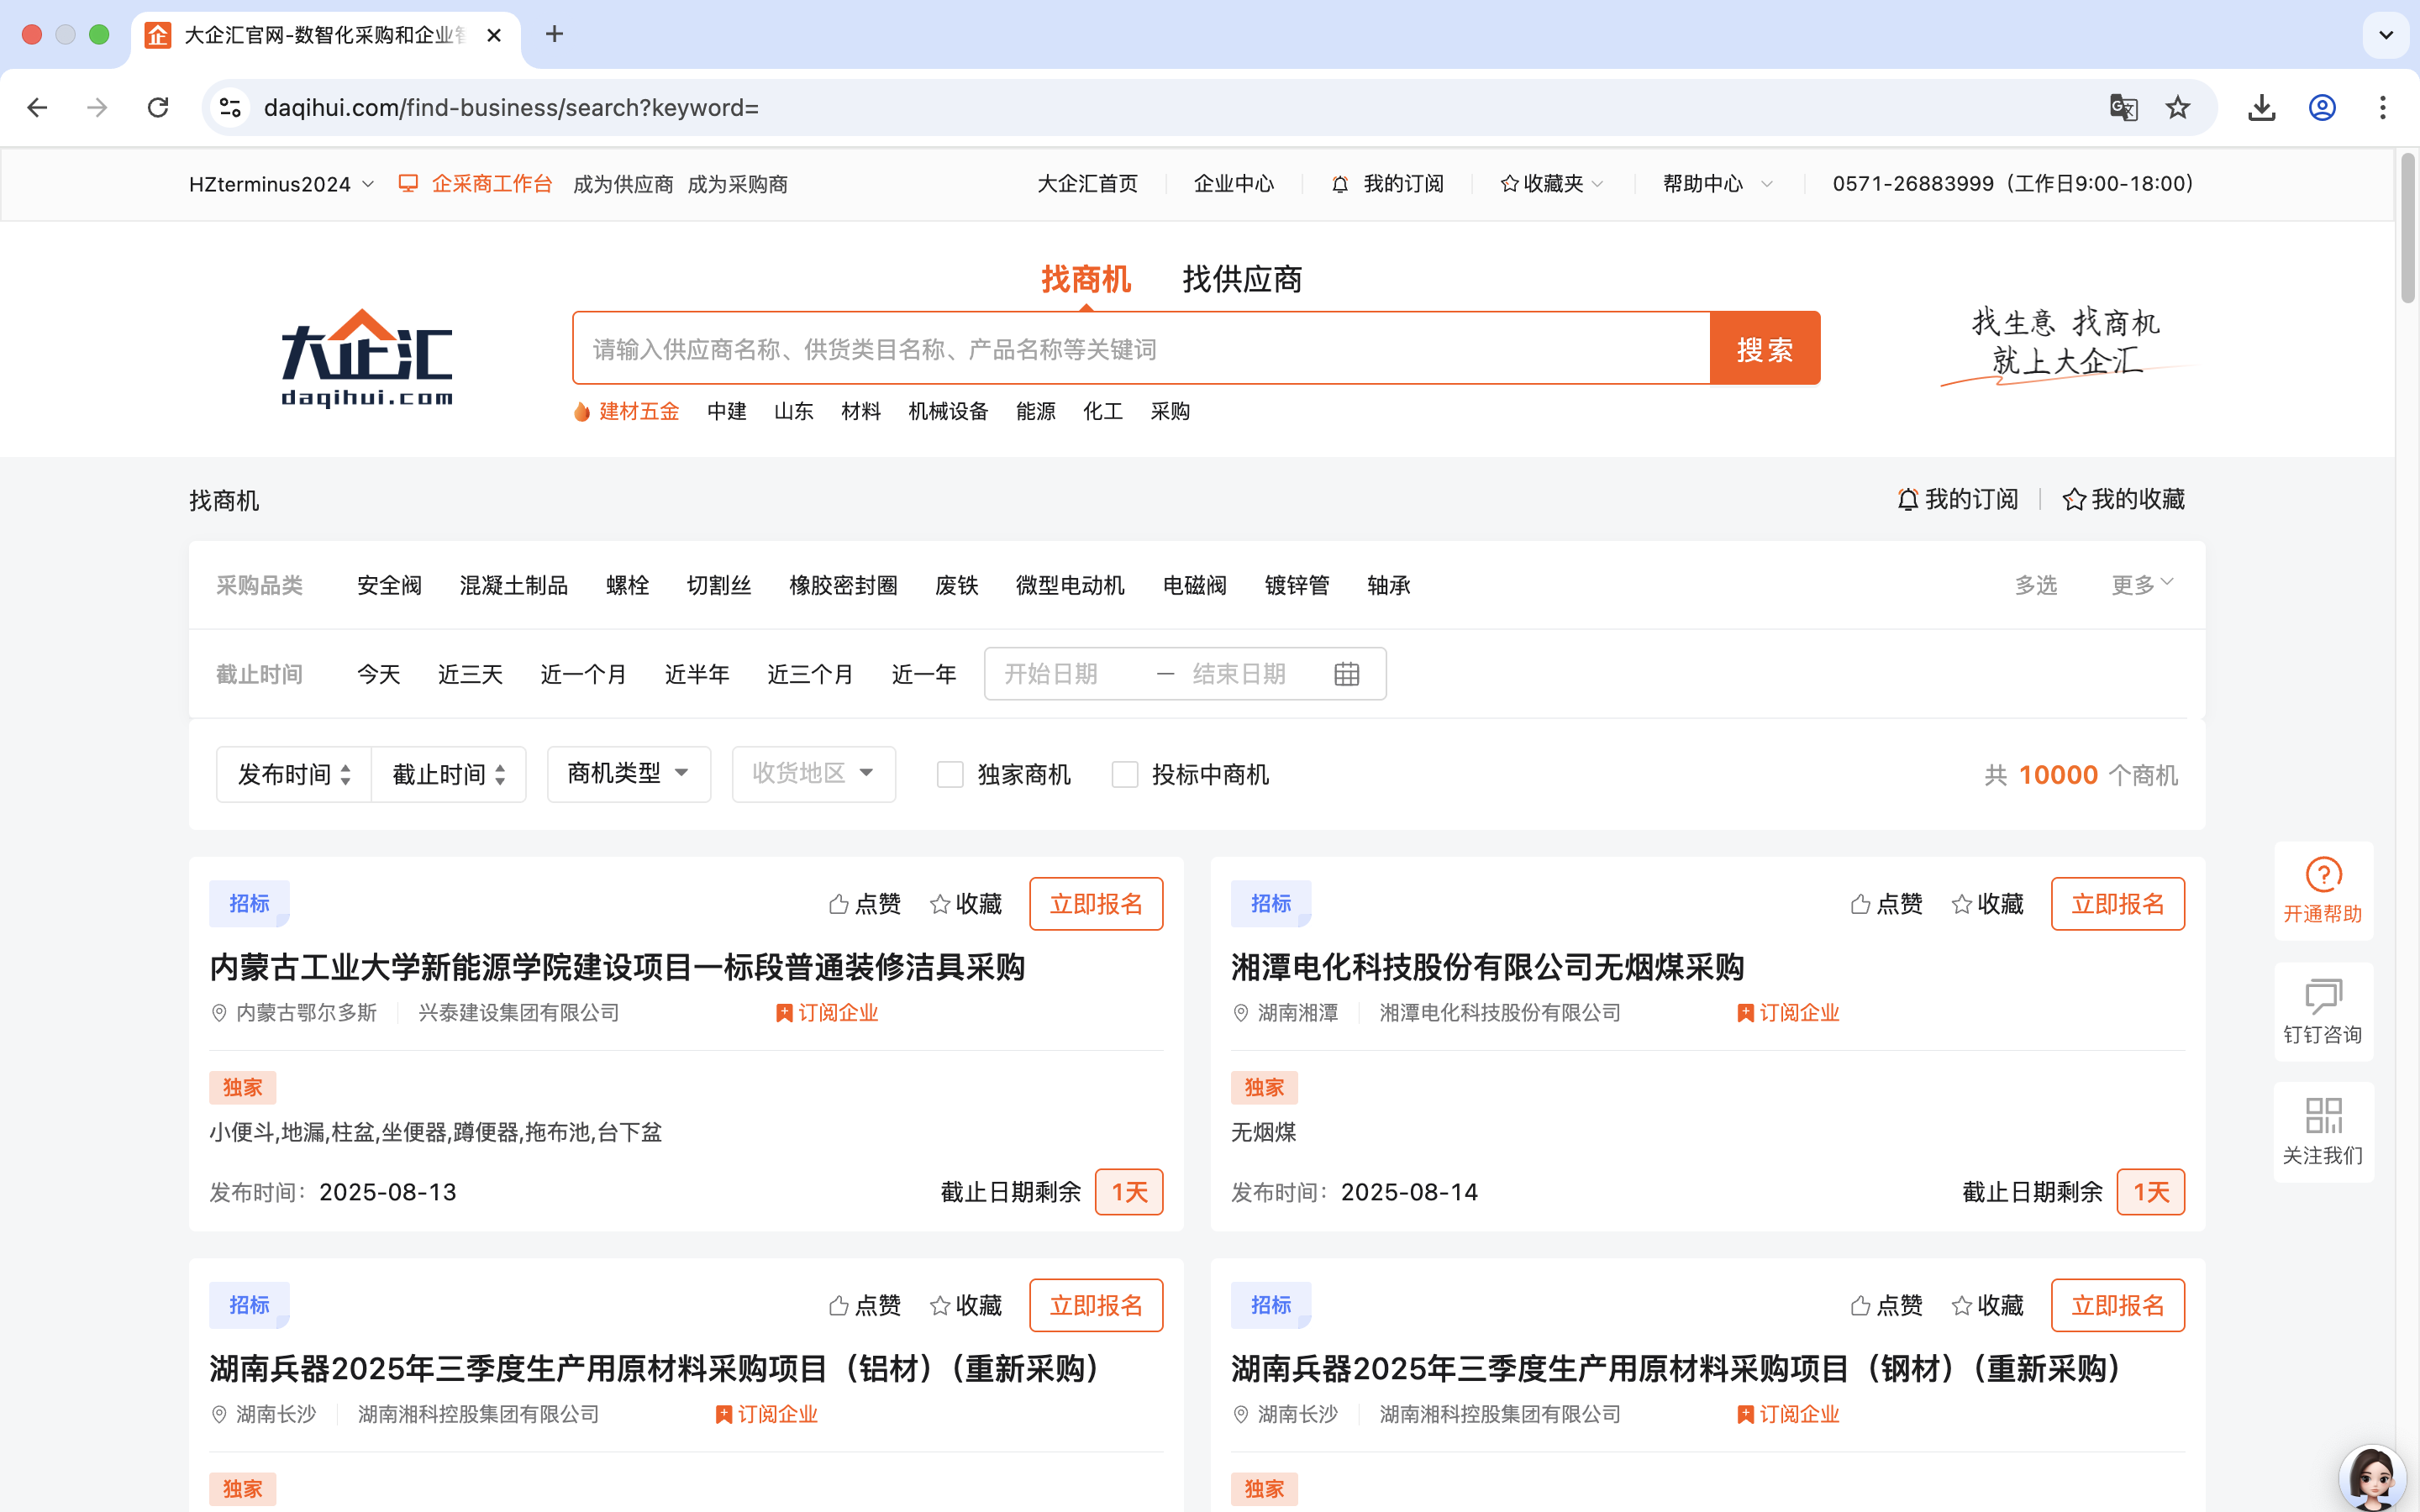Expand HZterminus2024 account dropdown
The height and width of the screenshot is (1512, 2420).
(282, 184)
